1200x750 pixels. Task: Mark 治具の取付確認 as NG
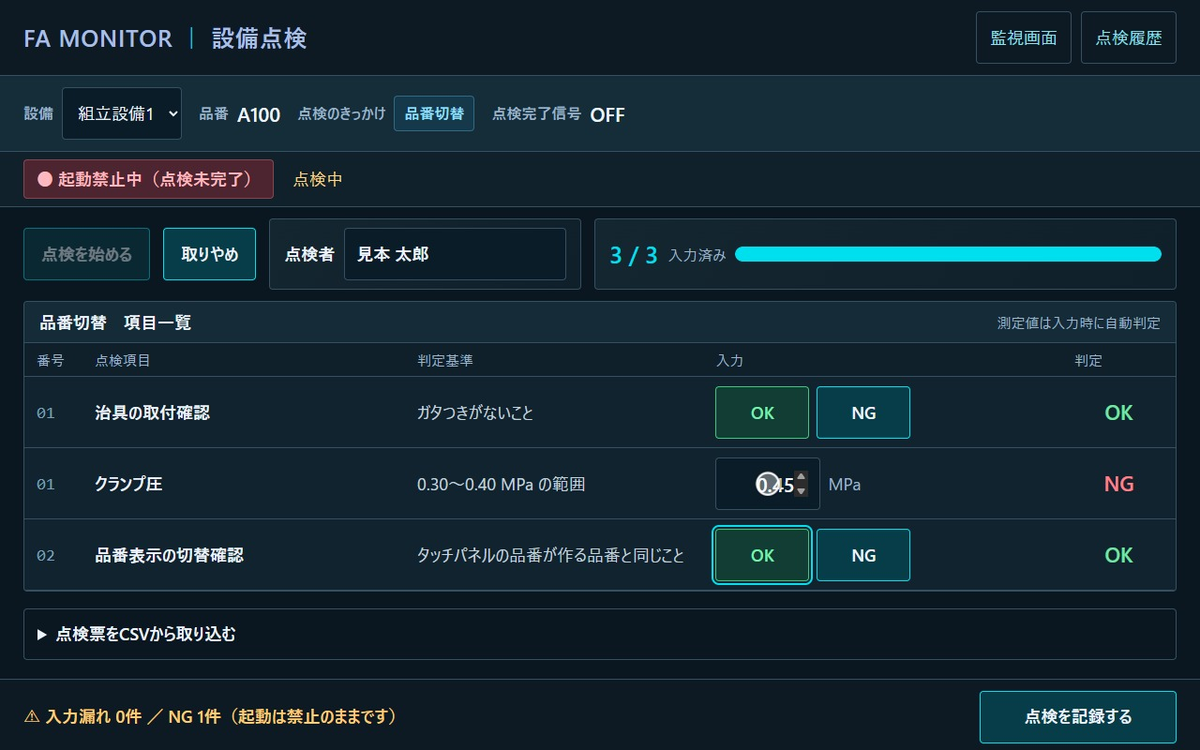click(863, 412)
